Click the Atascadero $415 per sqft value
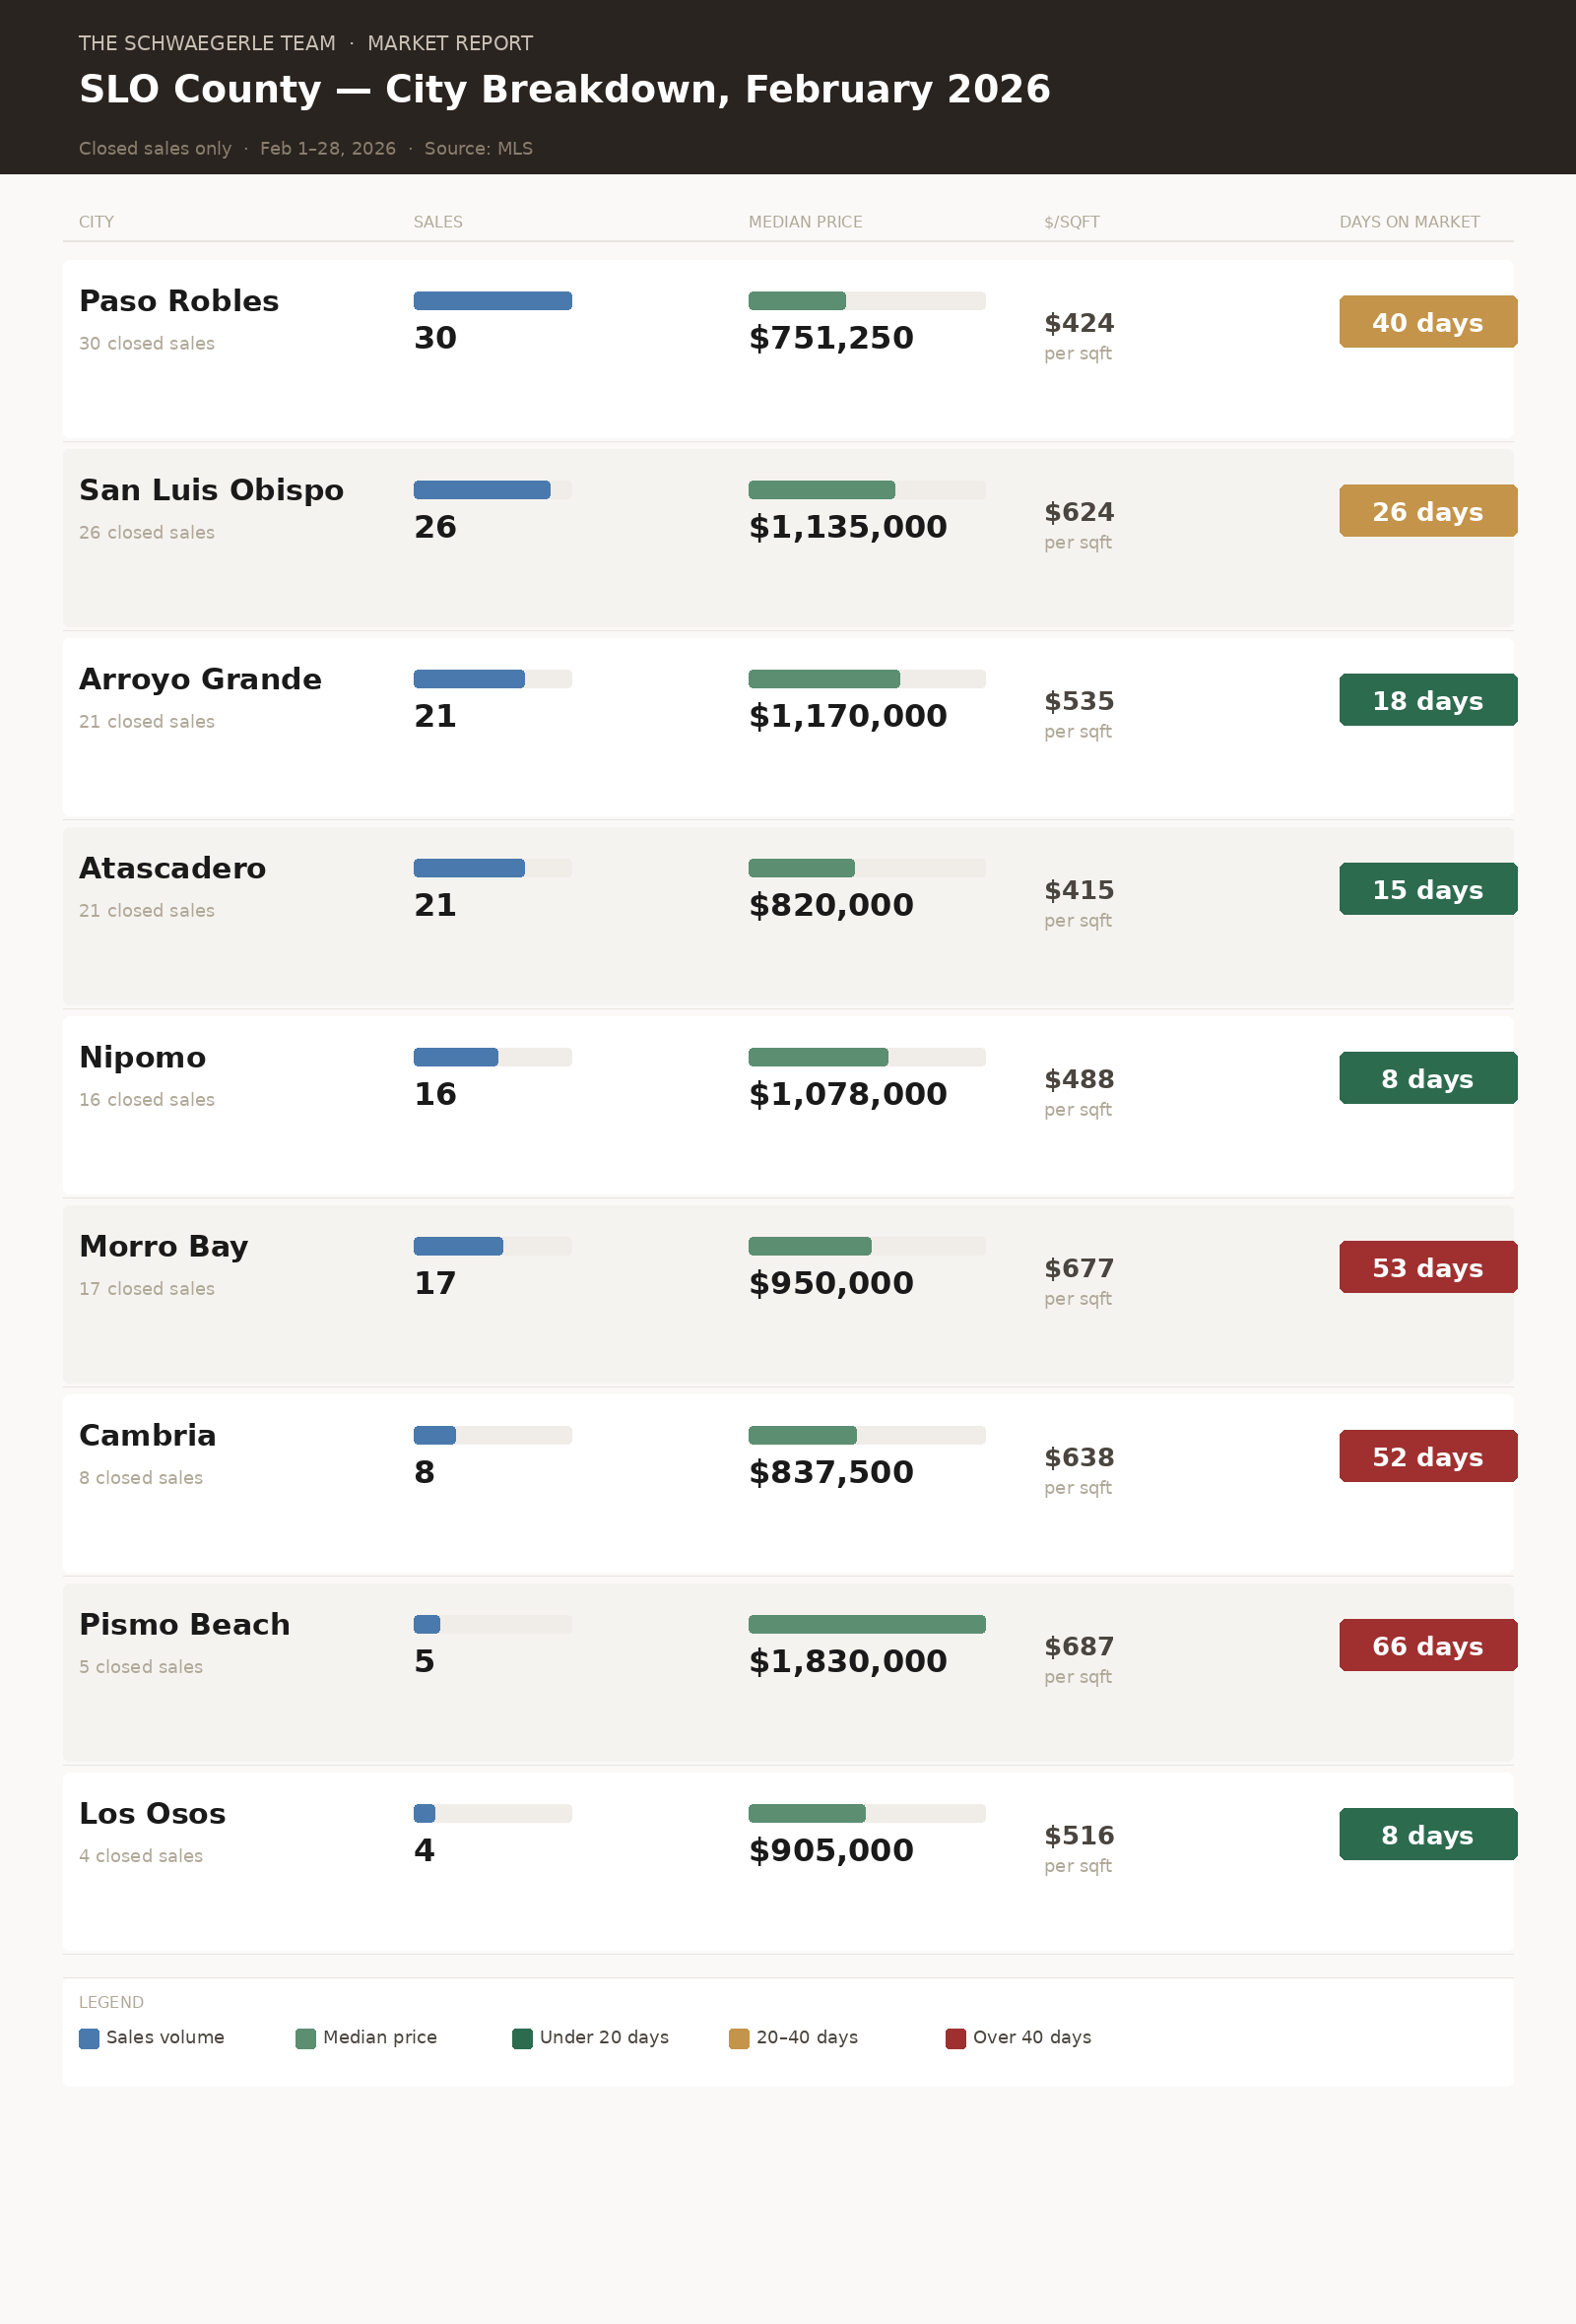Viewport: 1576px width, 2324px height. [1078, 890]
